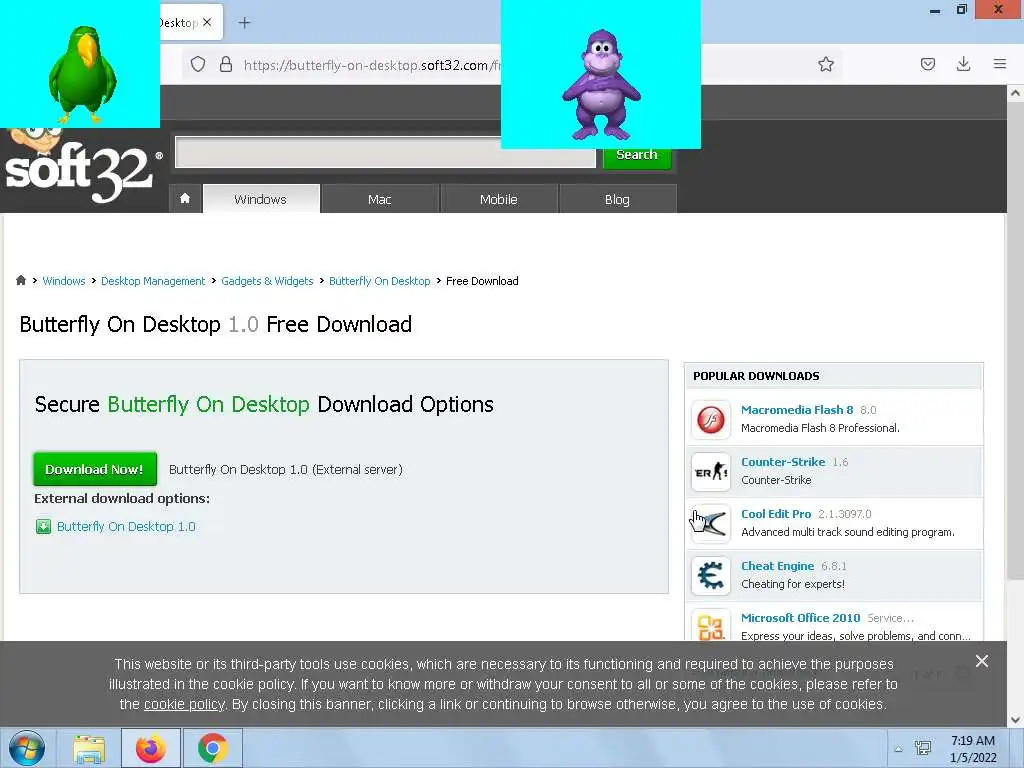
Task: Open the Cool Edit Pro link
Action: [776, 514]
